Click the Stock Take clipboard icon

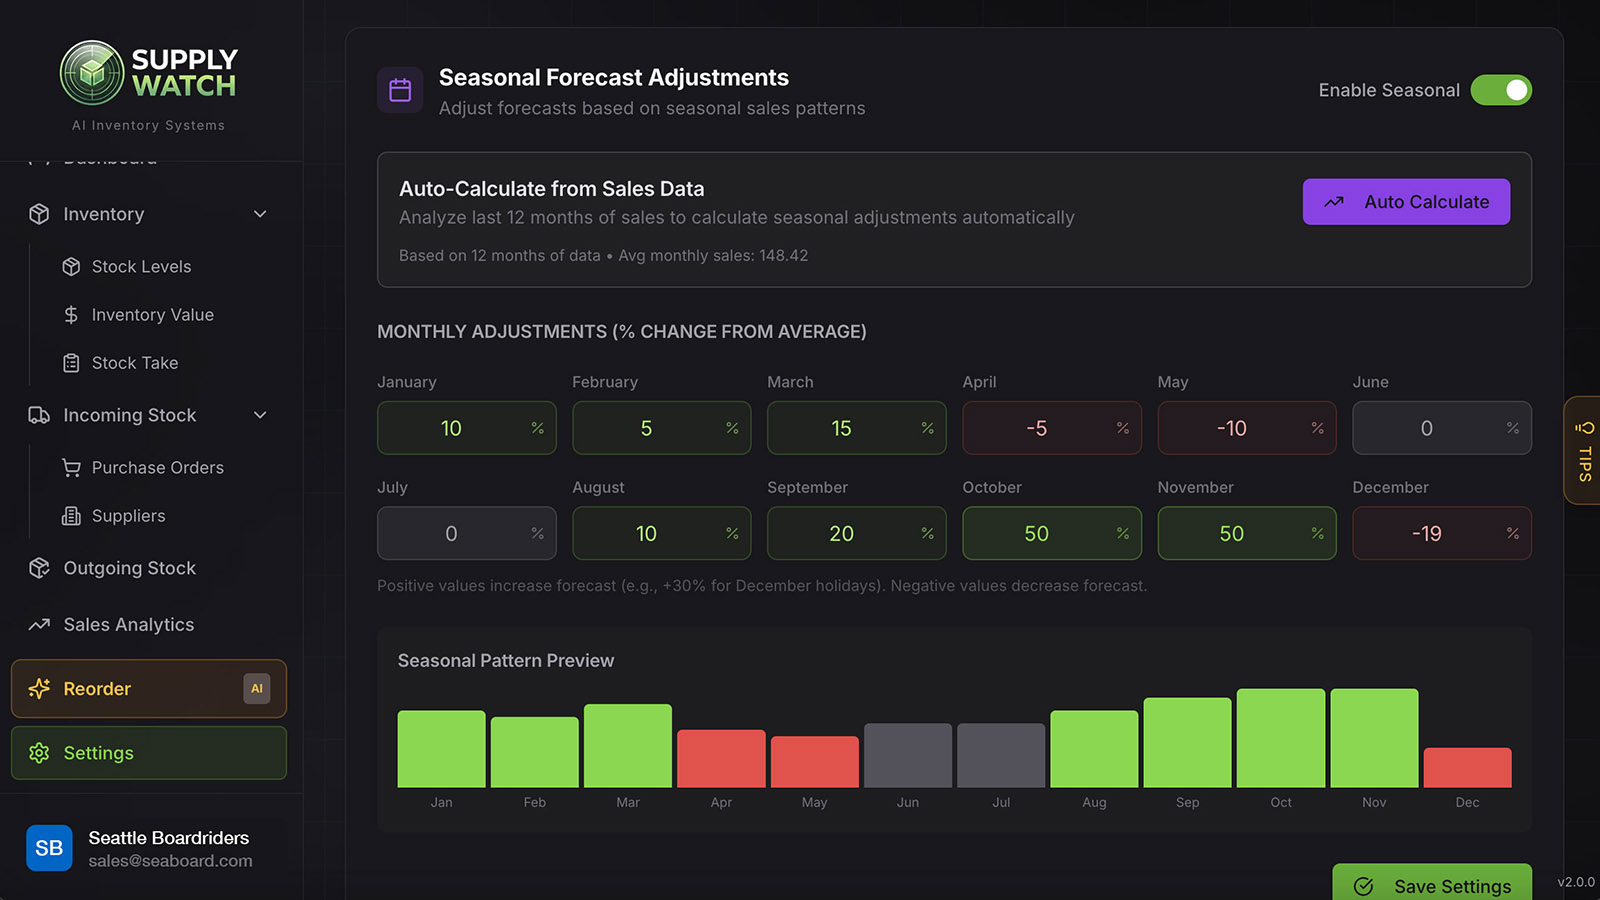[71, 363]
